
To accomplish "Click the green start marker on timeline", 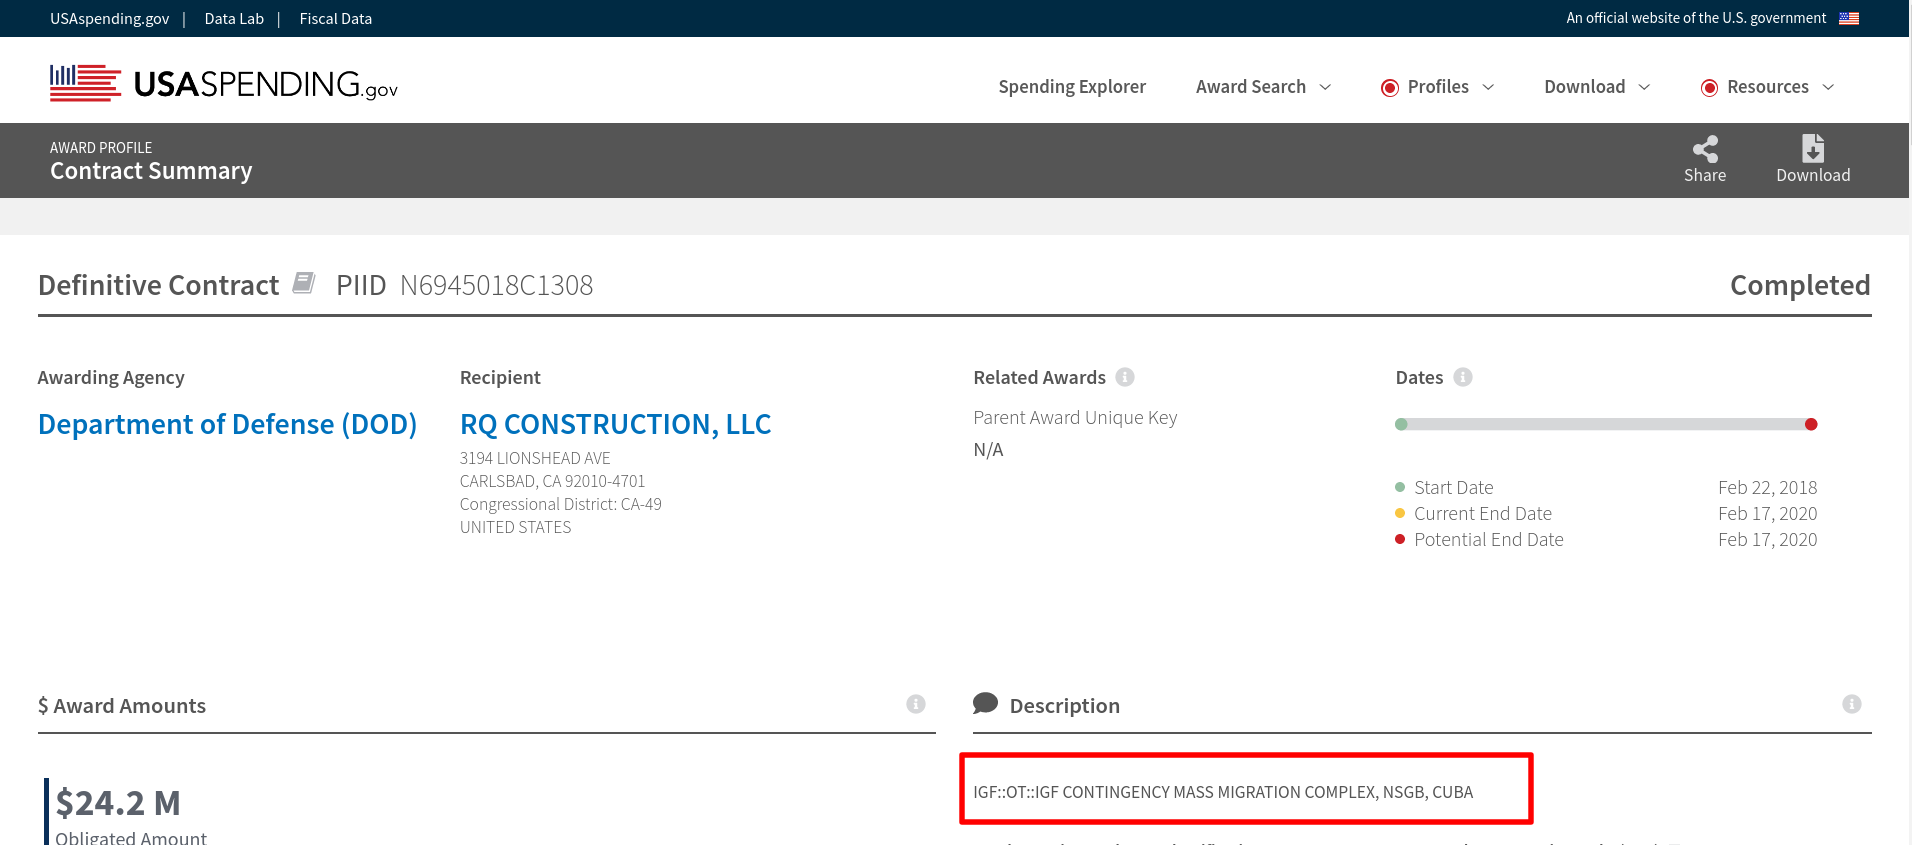I will (x=1401, y=424).
